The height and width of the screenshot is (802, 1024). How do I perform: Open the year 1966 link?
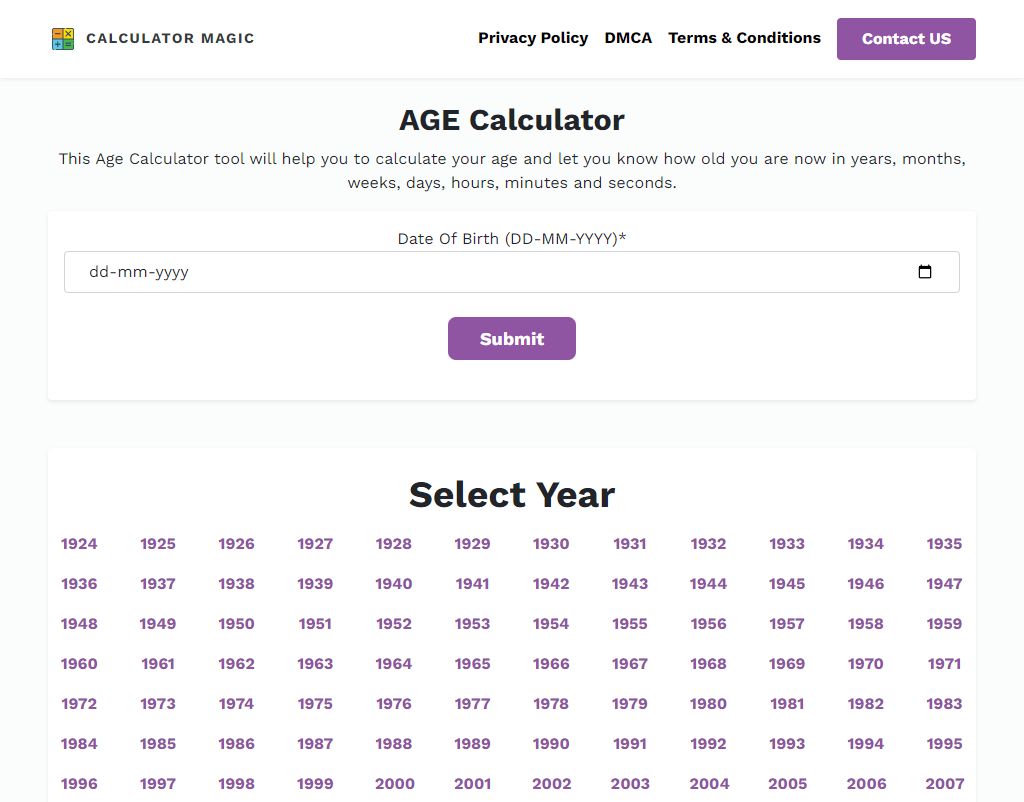551,664
